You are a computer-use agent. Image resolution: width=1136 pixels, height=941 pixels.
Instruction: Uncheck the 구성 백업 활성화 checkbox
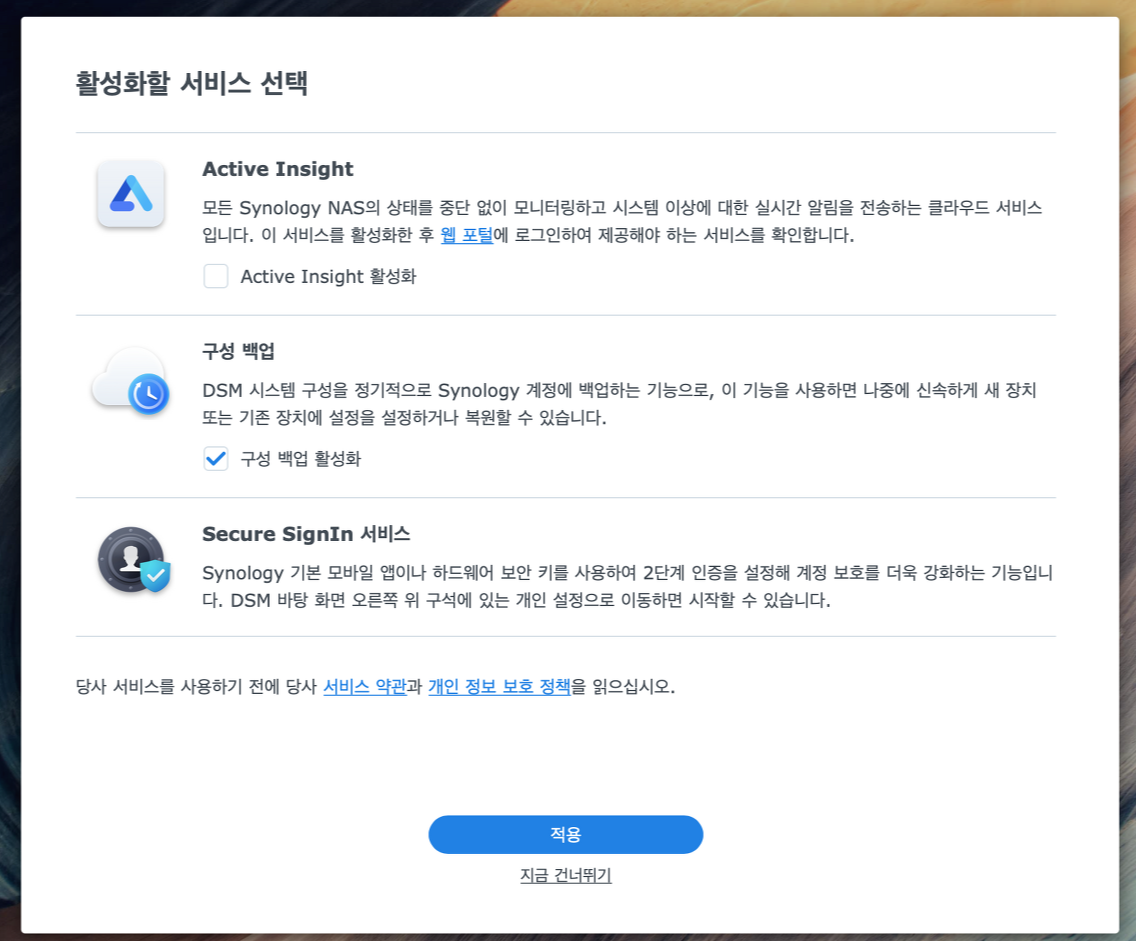pyautogui.click(x=216, y=459)
